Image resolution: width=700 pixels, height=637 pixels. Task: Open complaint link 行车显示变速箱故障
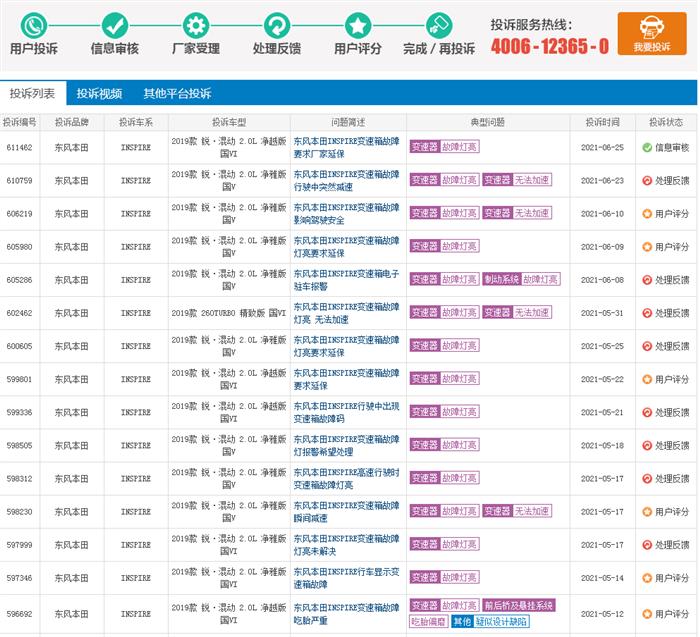point(346,578)
